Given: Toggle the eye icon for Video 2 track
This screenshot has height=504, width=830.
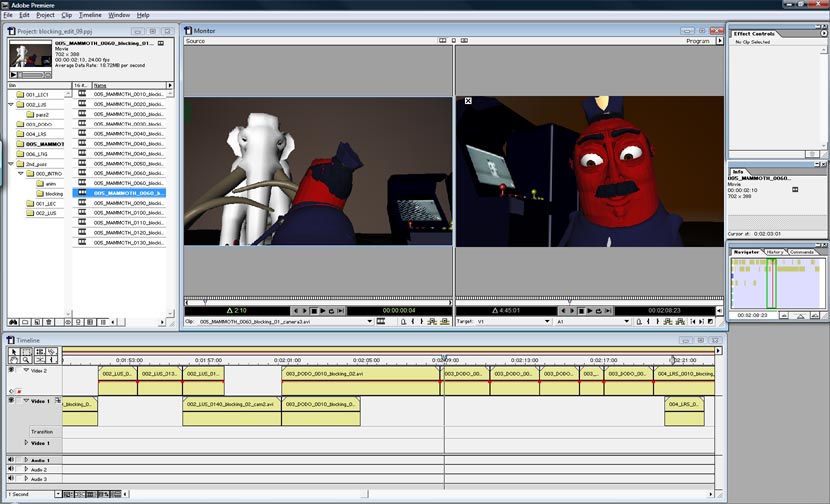Looking at the screenshot, I should 11,370.
